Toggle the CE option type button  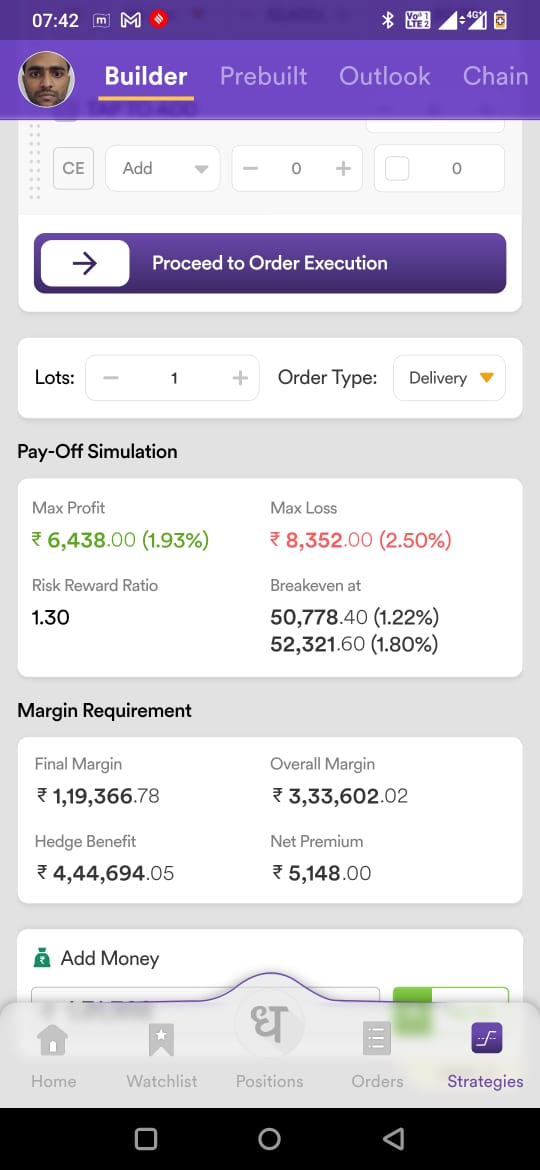(73, 169)
